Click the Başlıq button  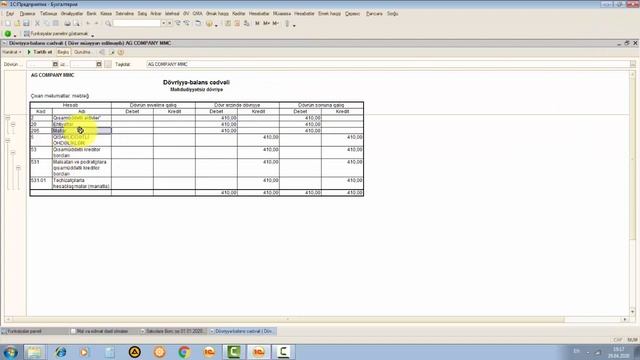tap(63, 52)
